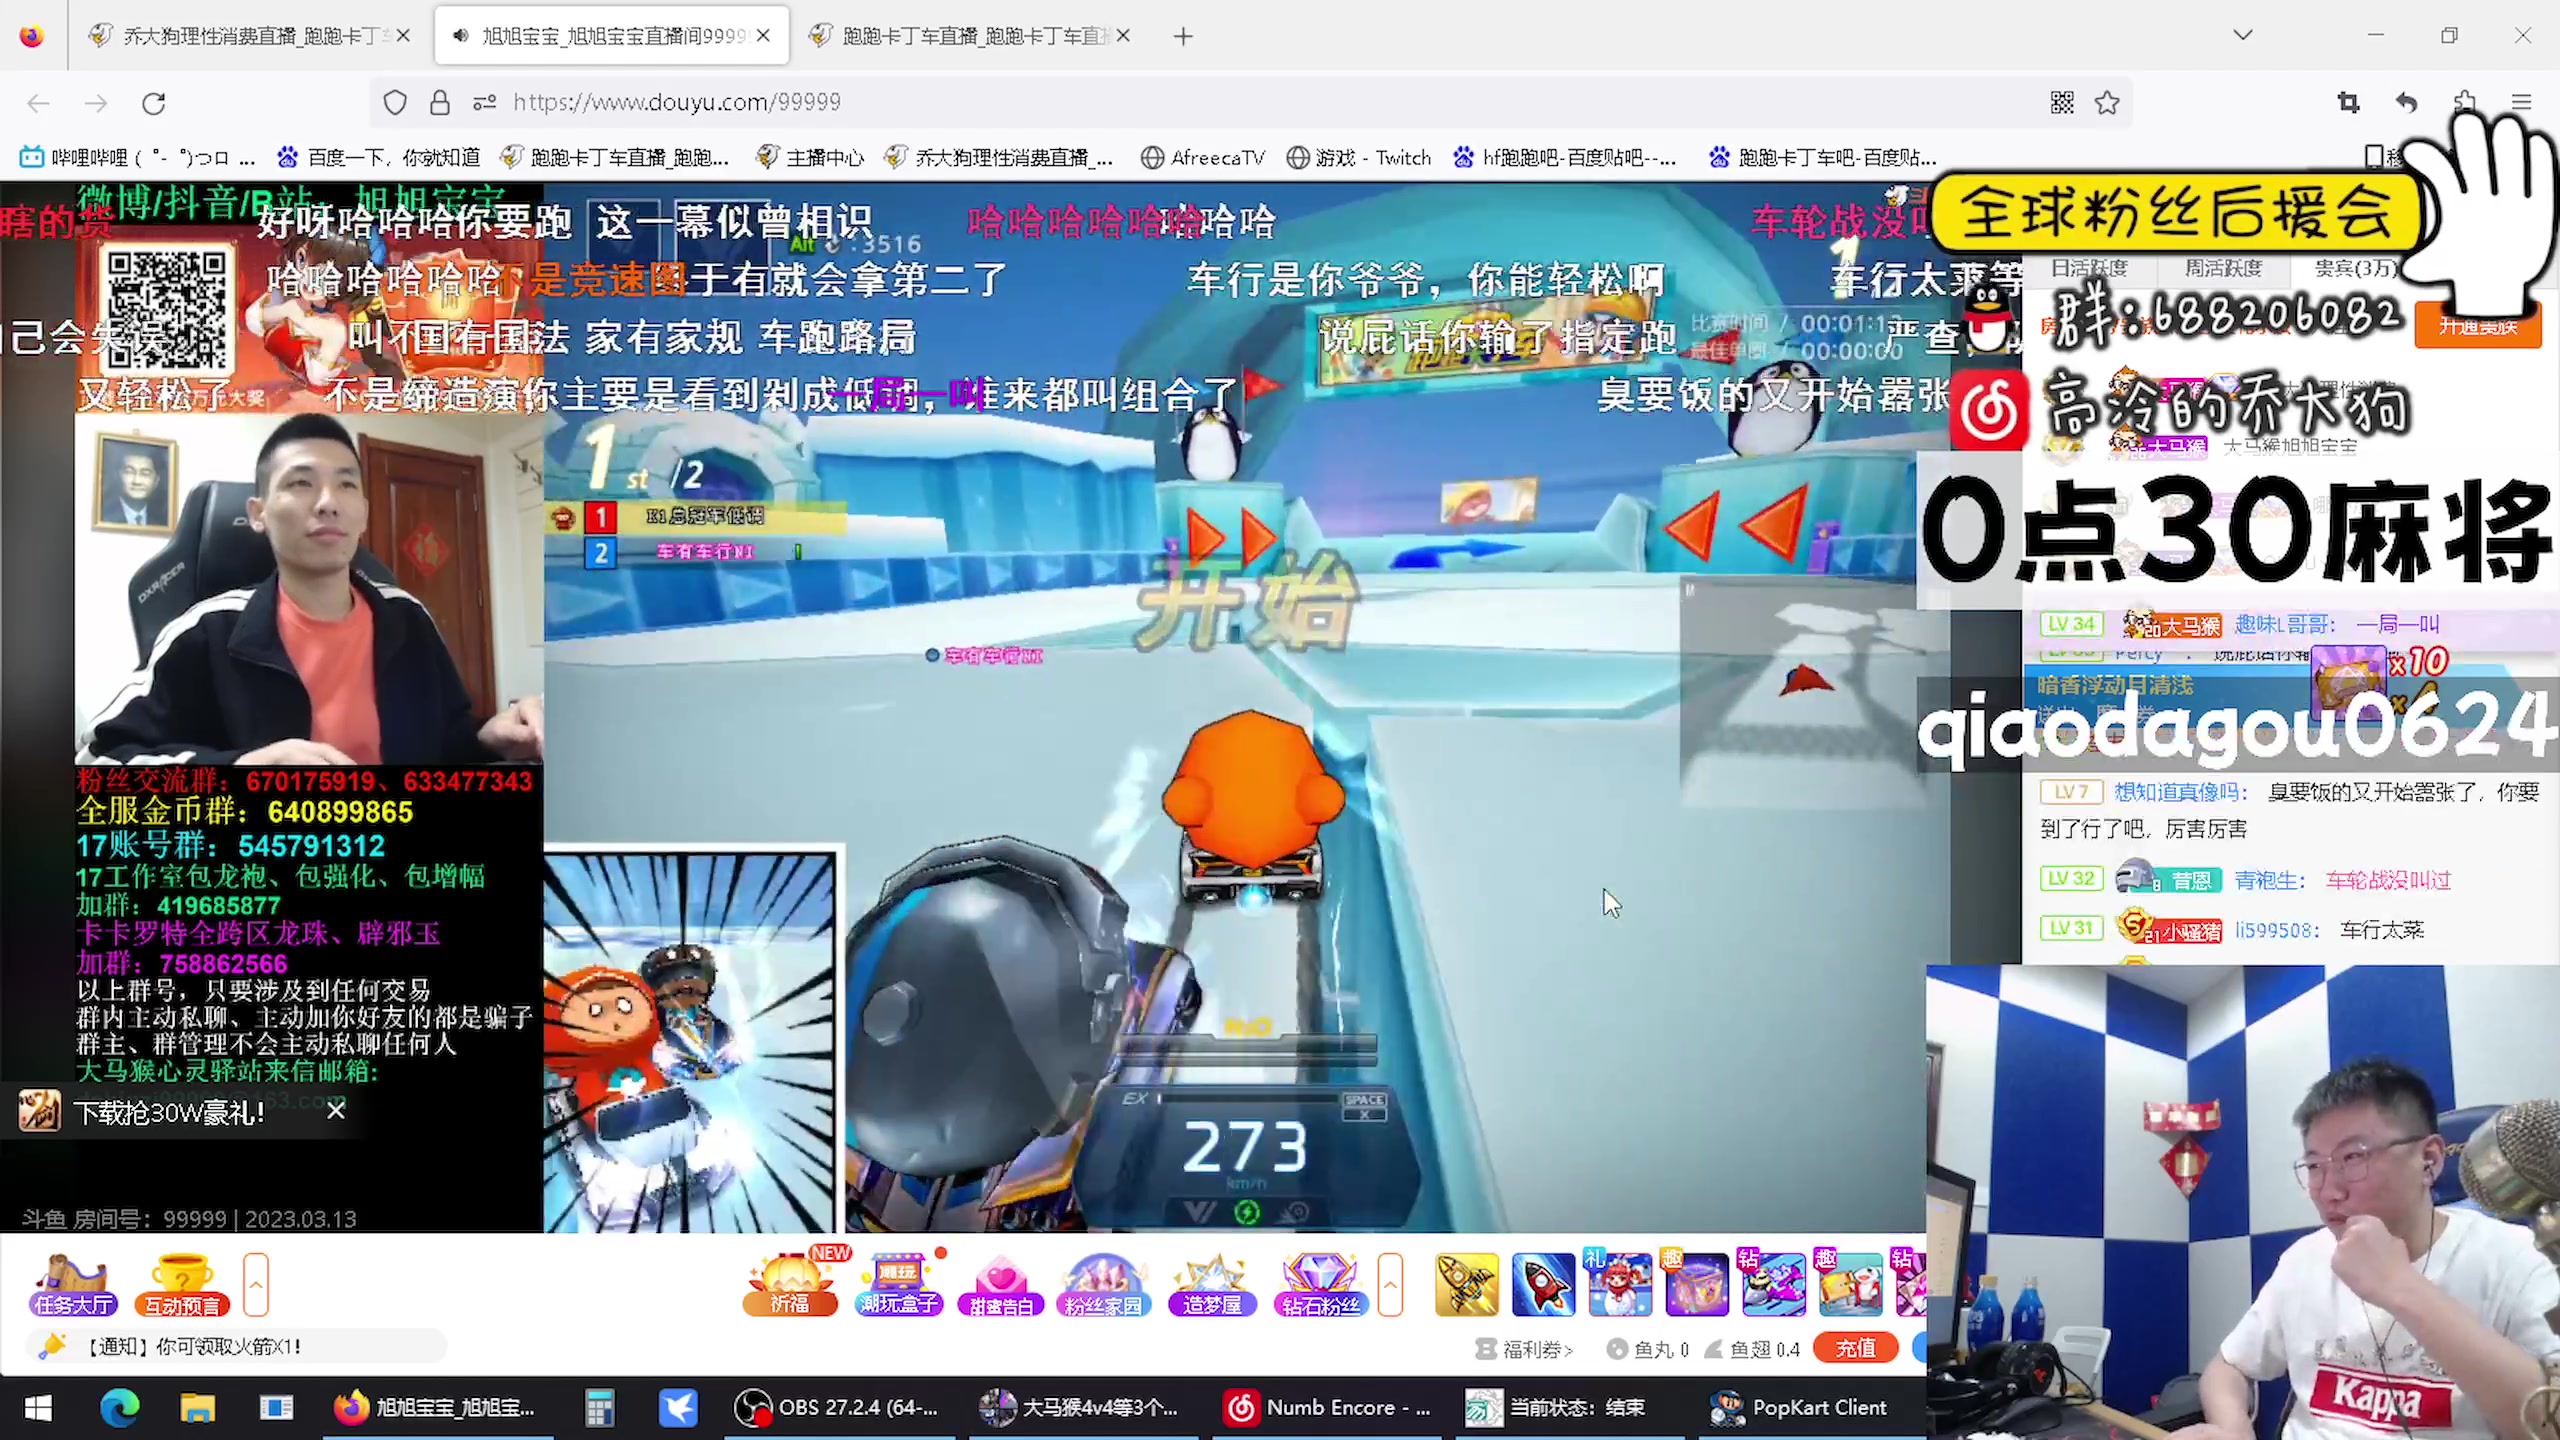Expand the arrow beside 互动预言
This screenshot has width=2560, height=1440.
coord(256,1285)
